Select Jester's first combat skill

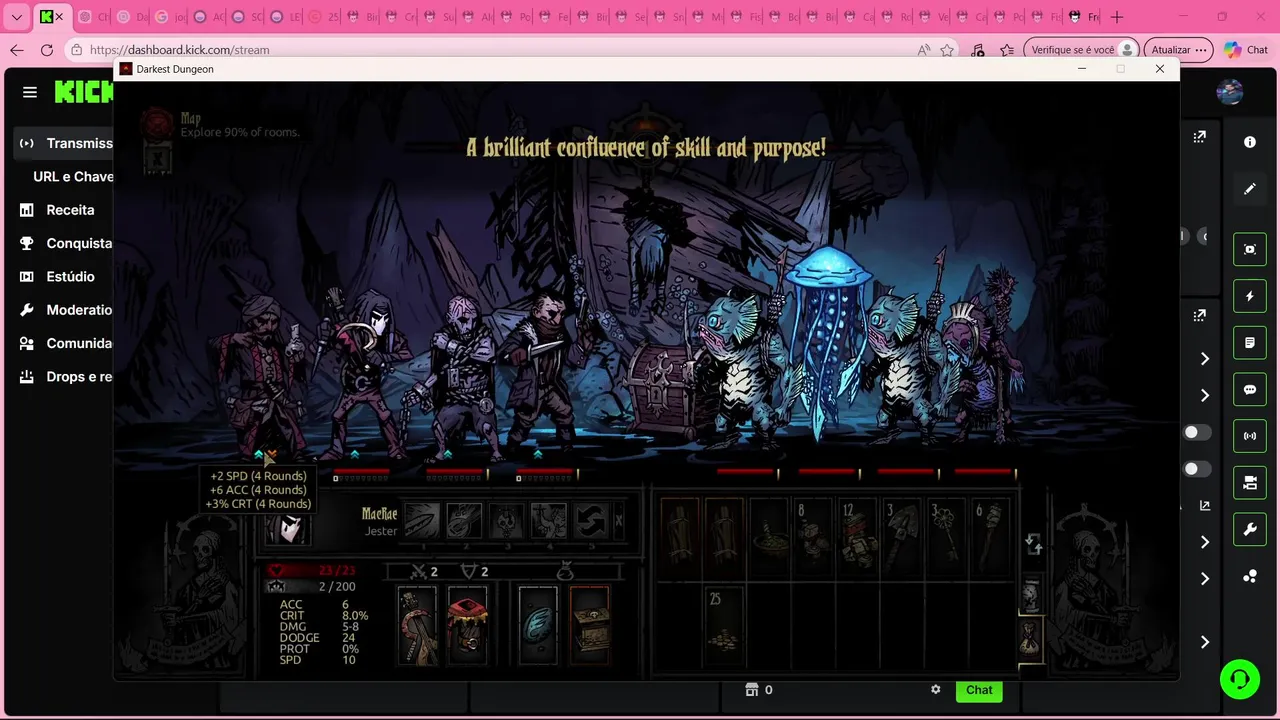tap(422, 521)
